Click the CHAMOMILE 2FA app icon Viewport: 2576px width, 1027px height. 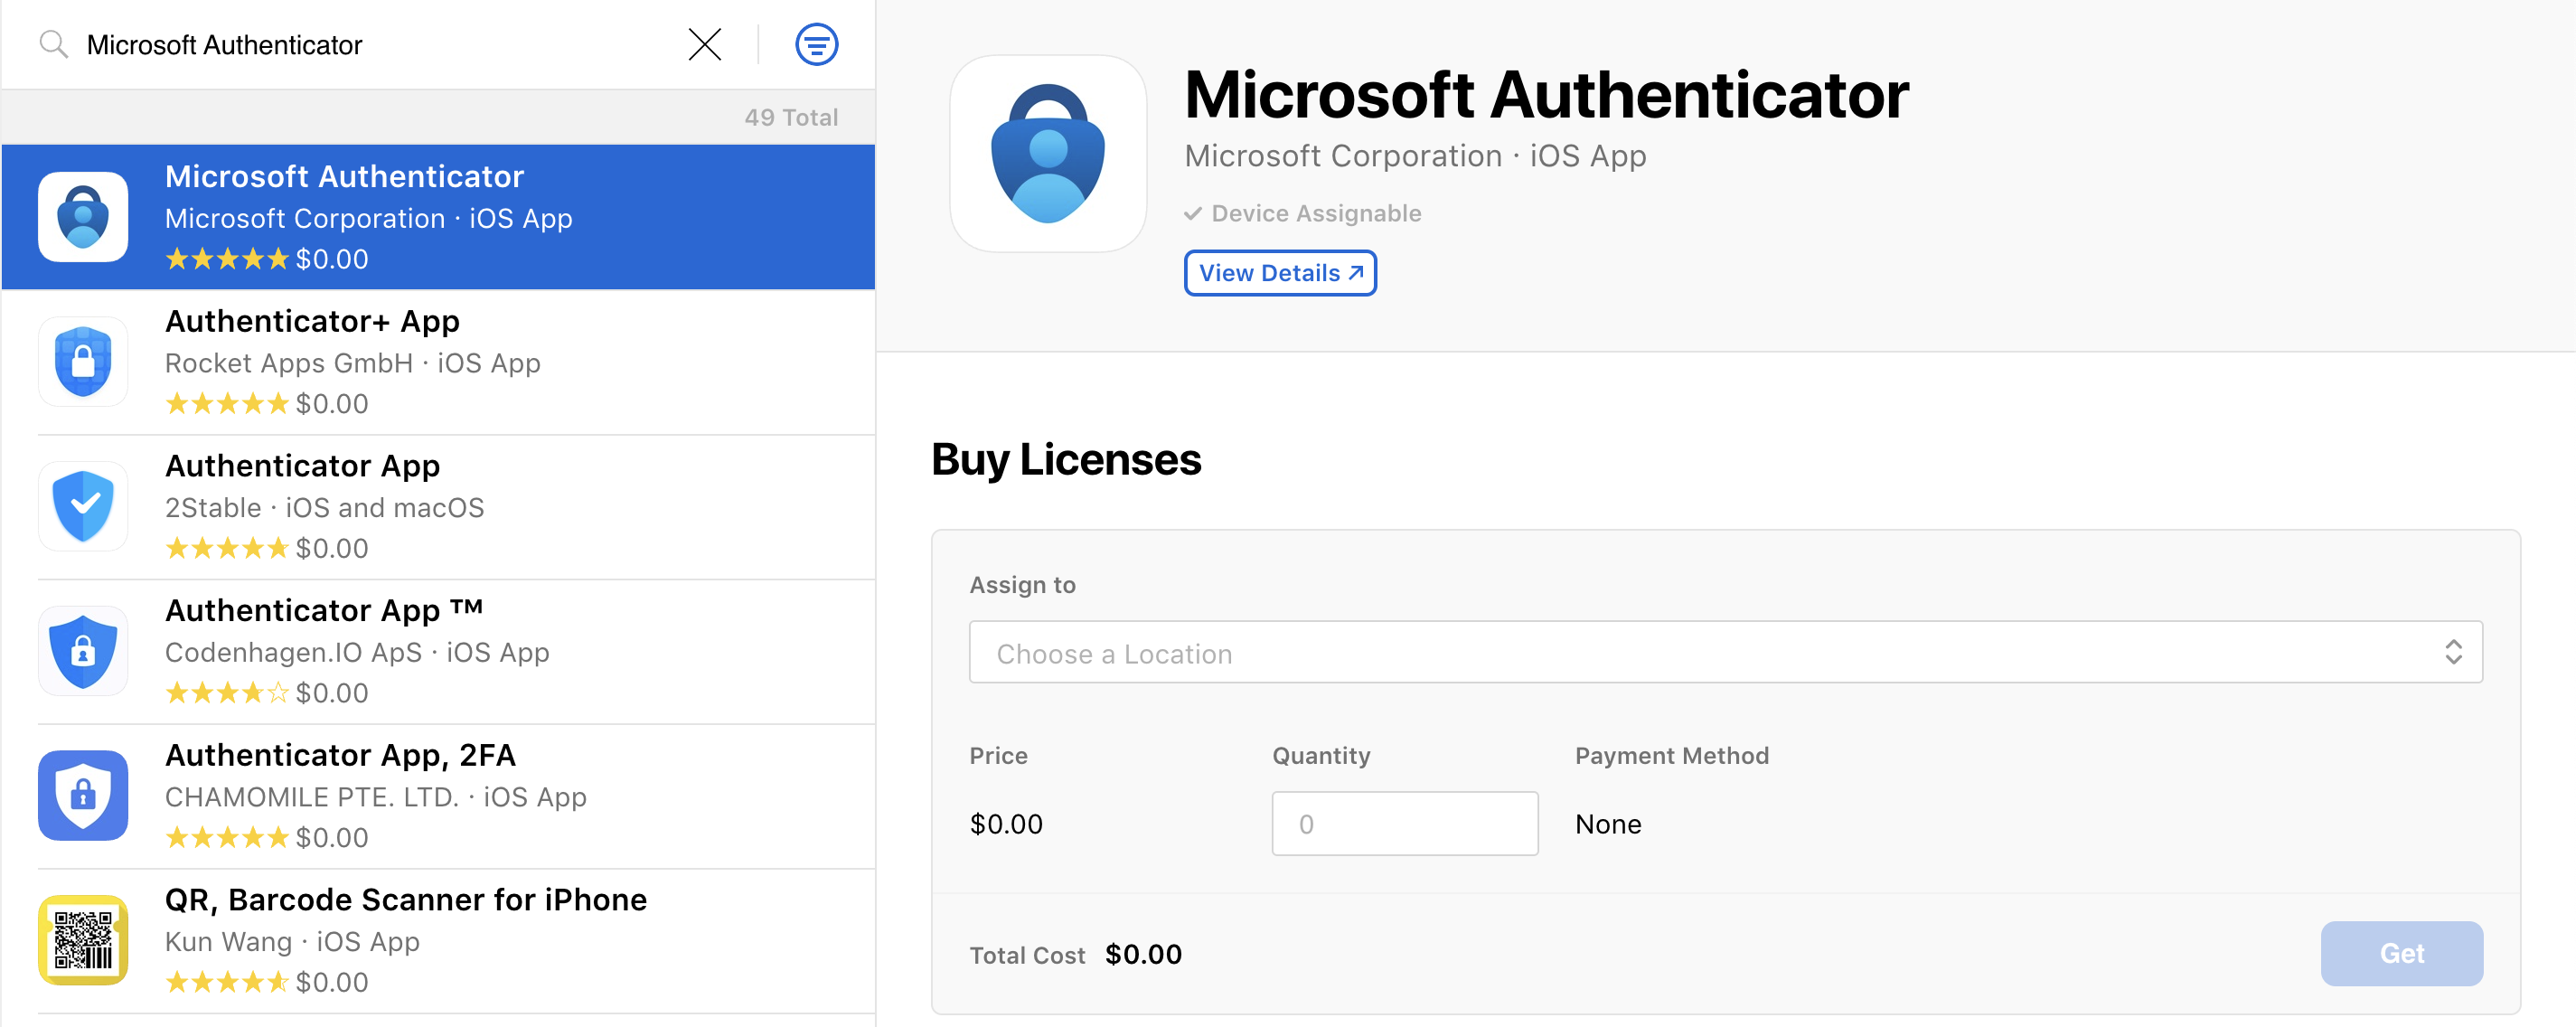click(83, 796)
